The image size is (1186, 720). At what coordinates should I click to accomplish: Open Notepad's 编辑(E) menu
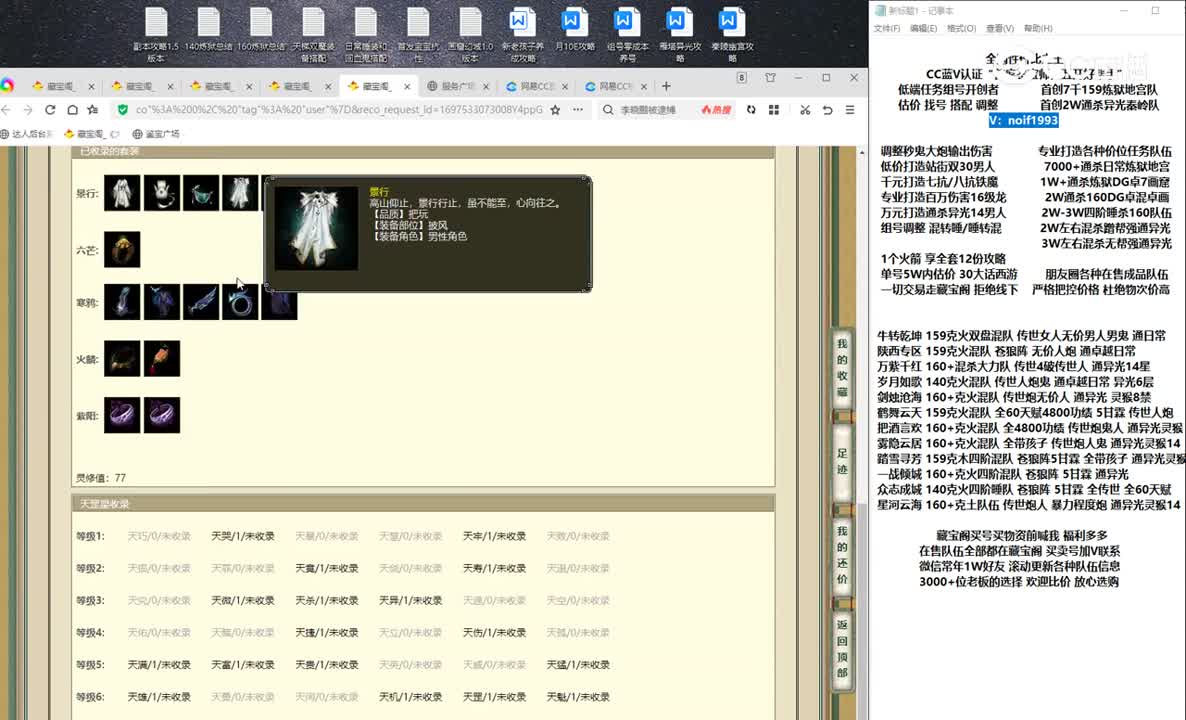(x=923, y=28)
